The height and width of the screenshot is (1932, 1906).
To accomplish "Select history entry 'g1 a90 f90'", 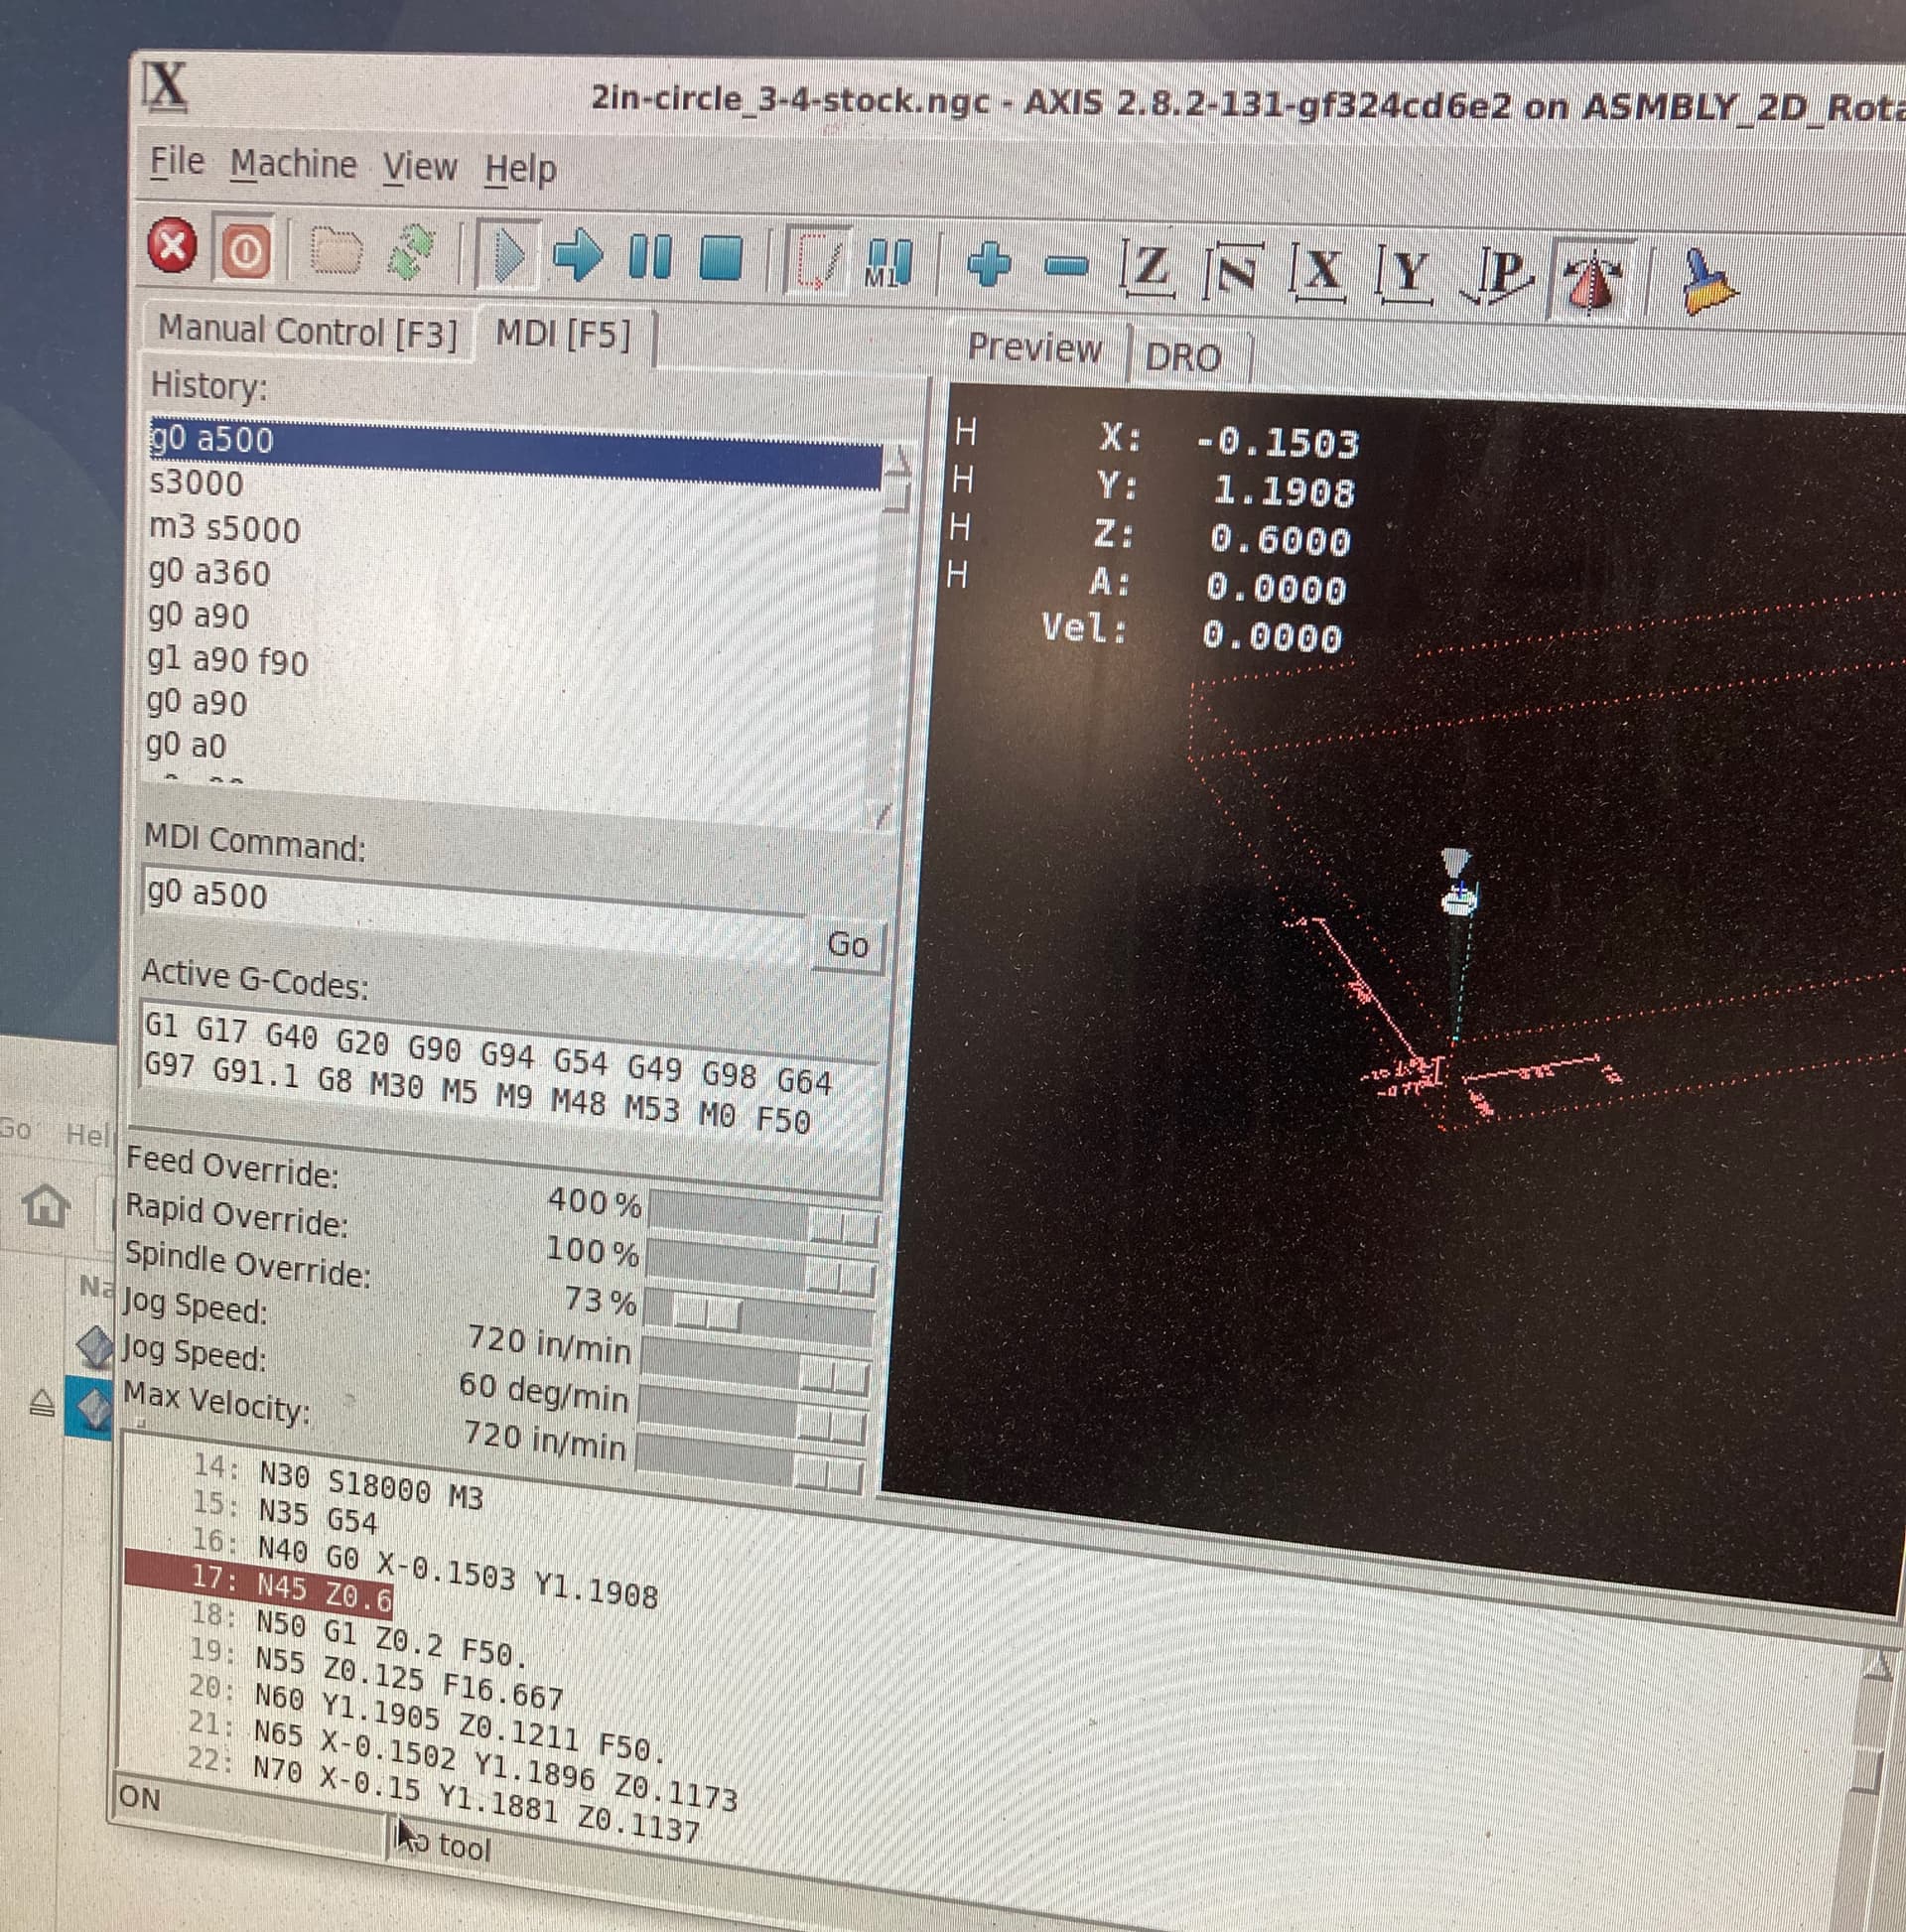I will click(228, 660).
